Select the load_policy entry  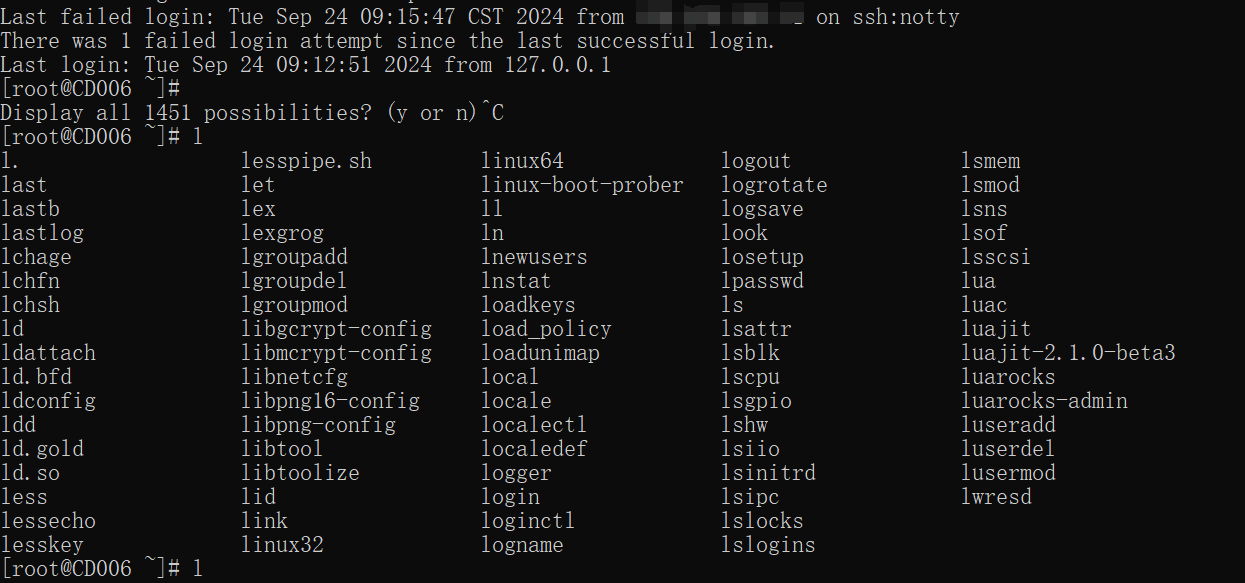[546, 329]
